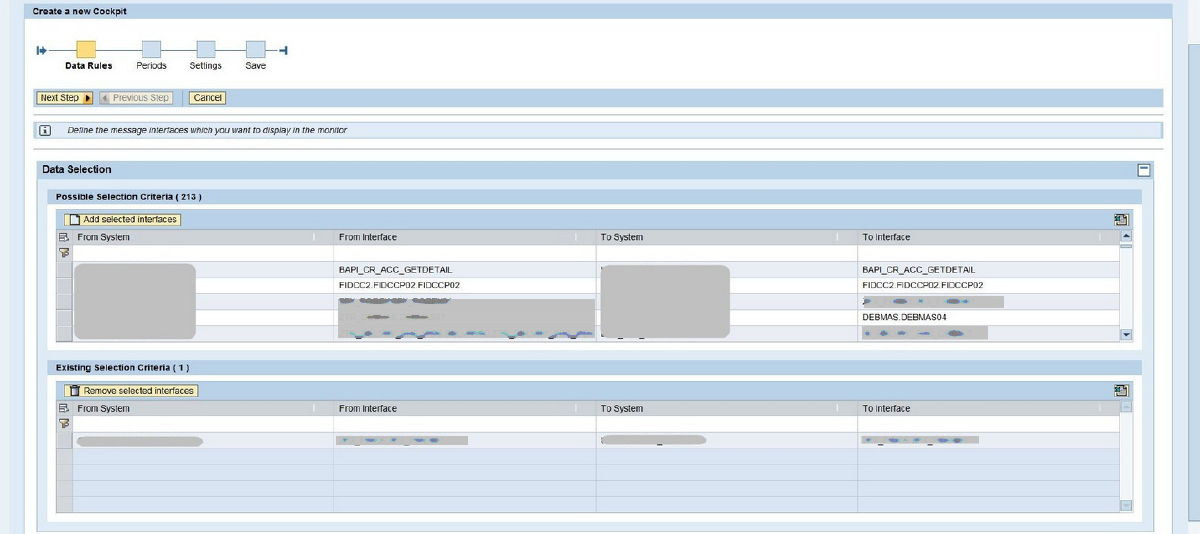The height and width of the screenshot is (534, 1200).
Task: Export the Existing Selection Criteria table
Action: (1121, 391)
